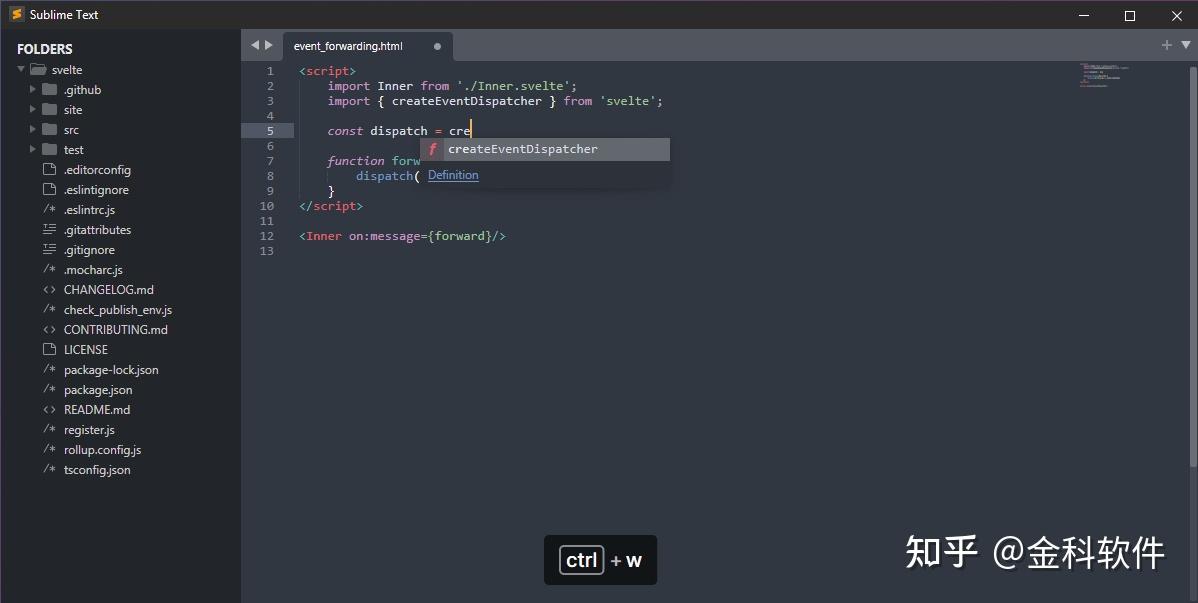
Task: Expand the site folder arrow
Action: pos(32,109)
